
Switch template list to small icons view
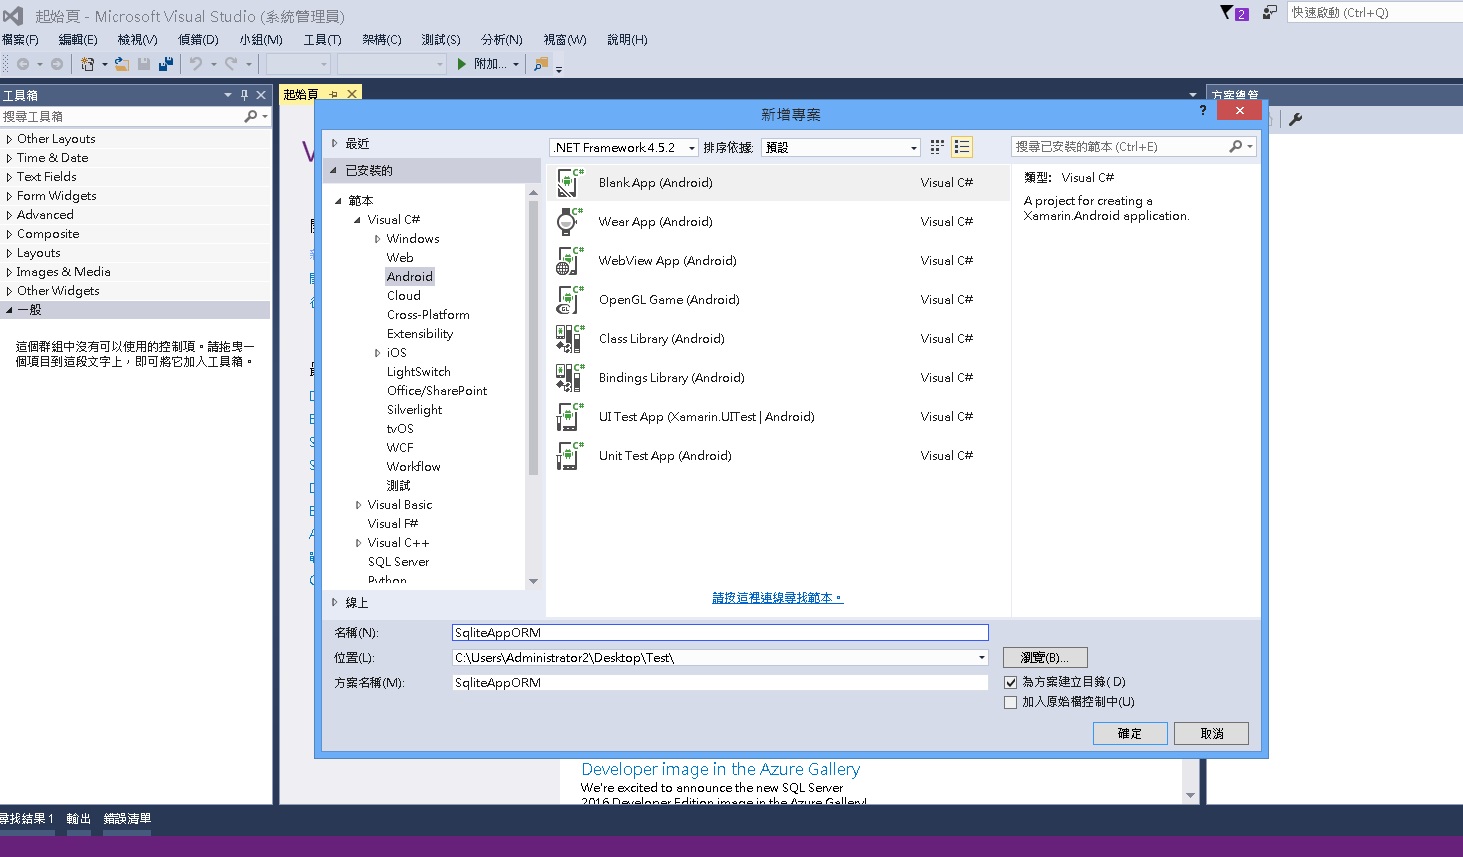click(937, 147)
